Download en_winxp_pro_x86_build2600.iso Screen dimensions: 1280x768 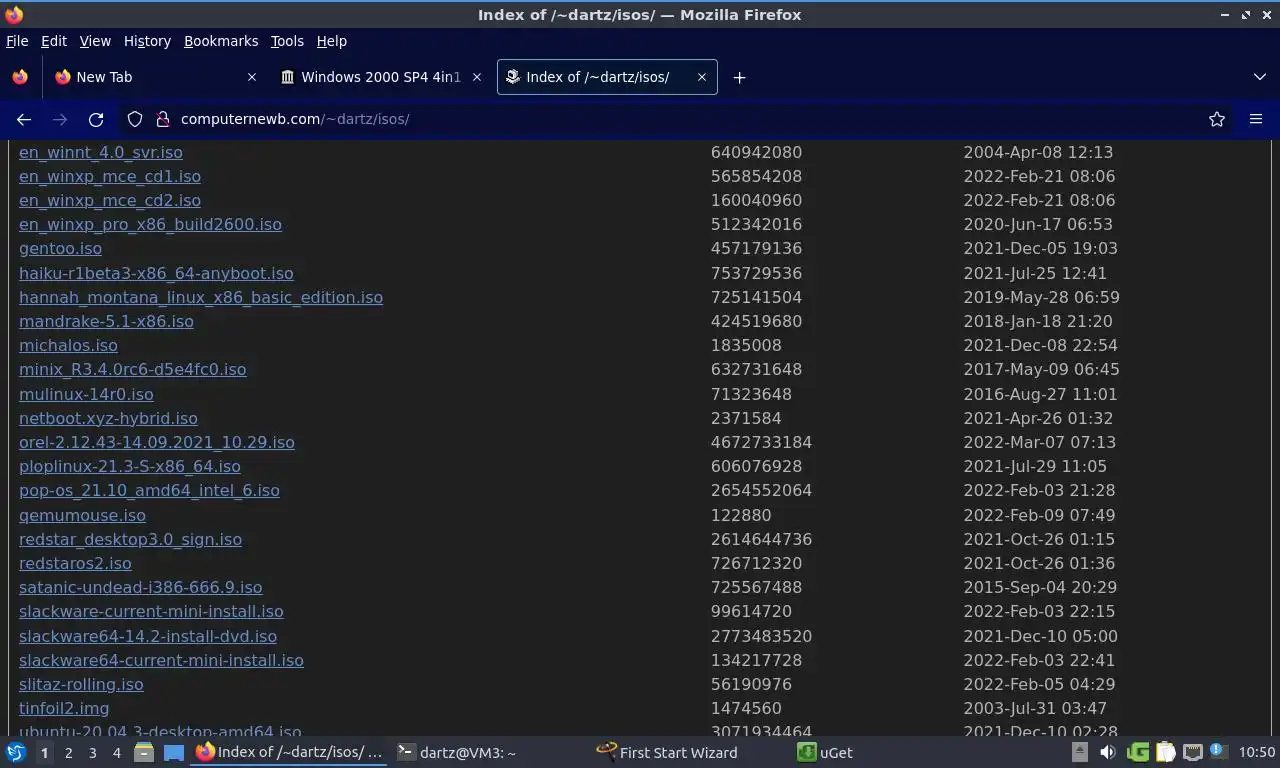150,225
